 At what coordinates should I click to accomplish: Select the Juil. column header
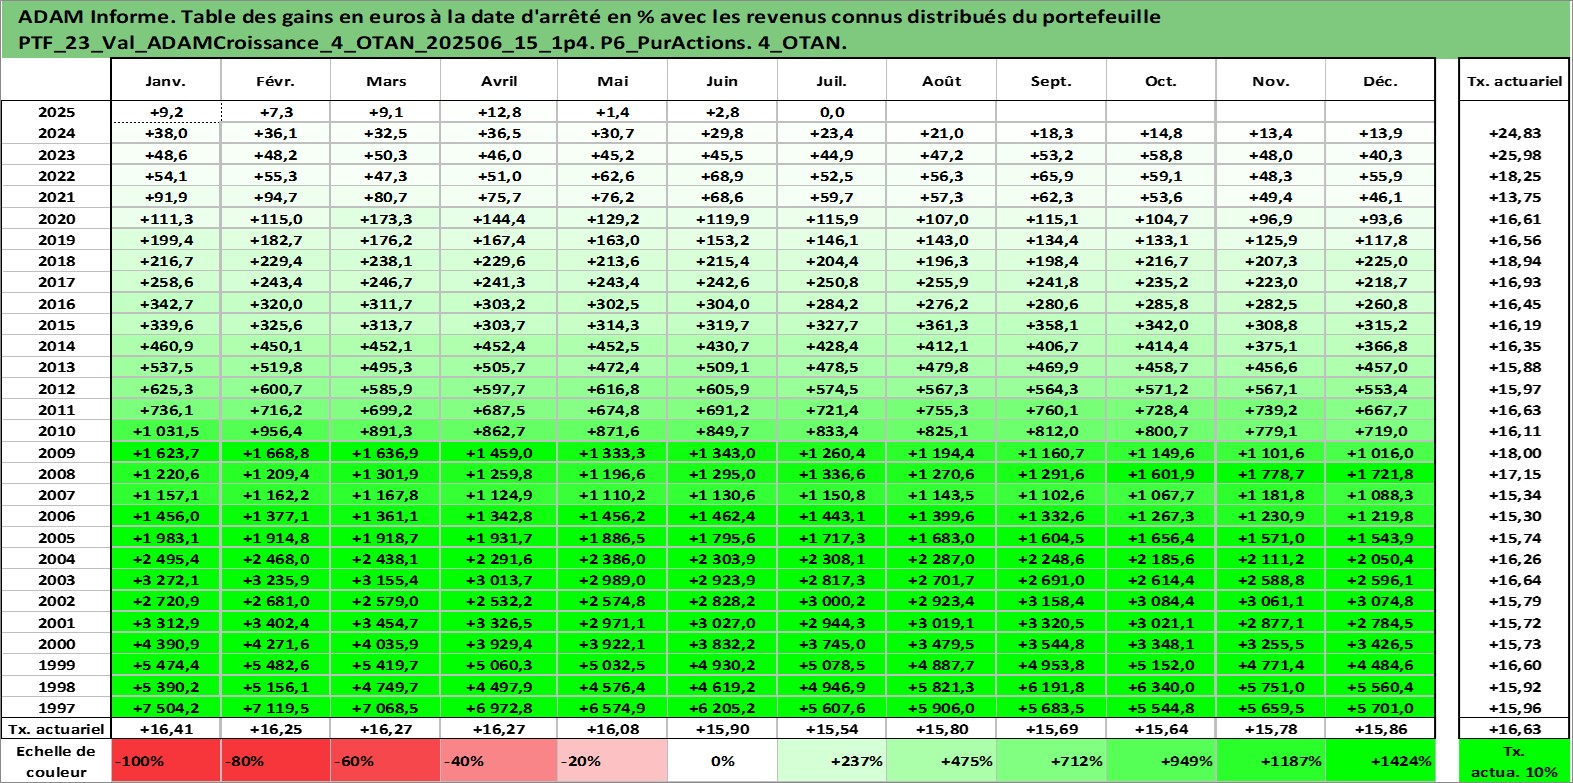(832, 81)
